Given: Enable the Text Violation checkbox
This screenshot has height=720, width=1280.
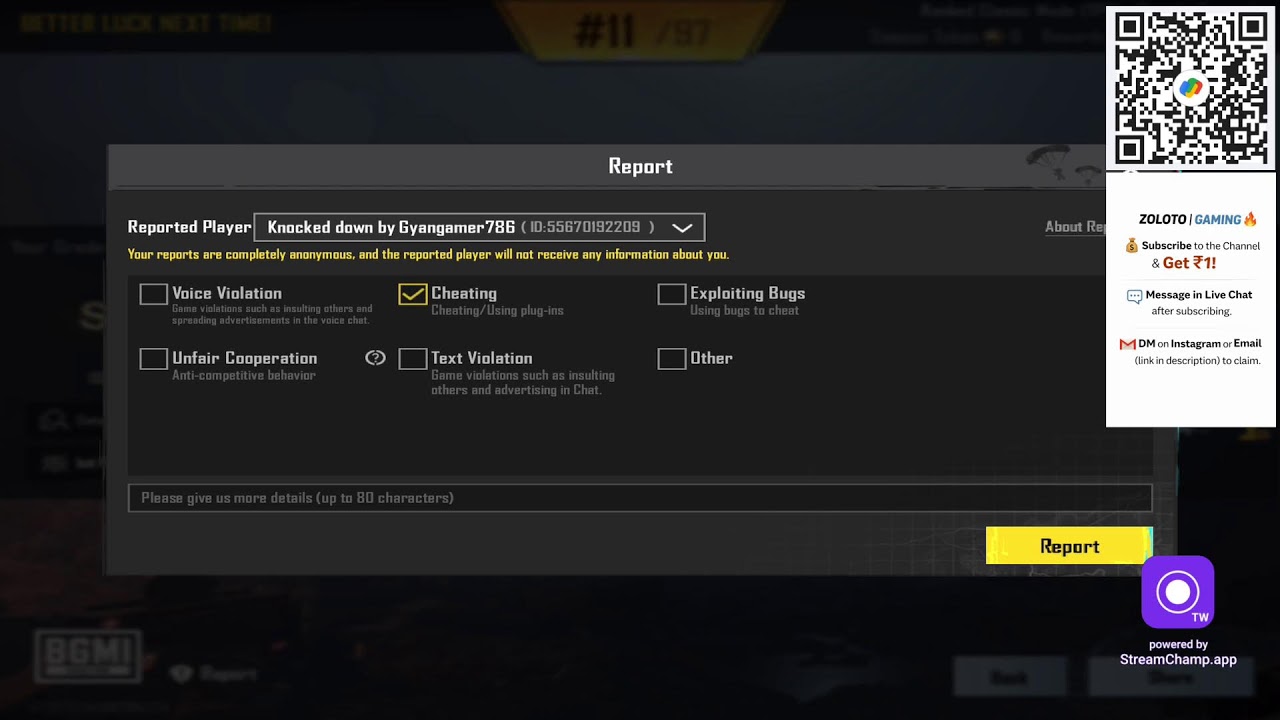Looking at the screenshot, I should click(x=412, y=358).
